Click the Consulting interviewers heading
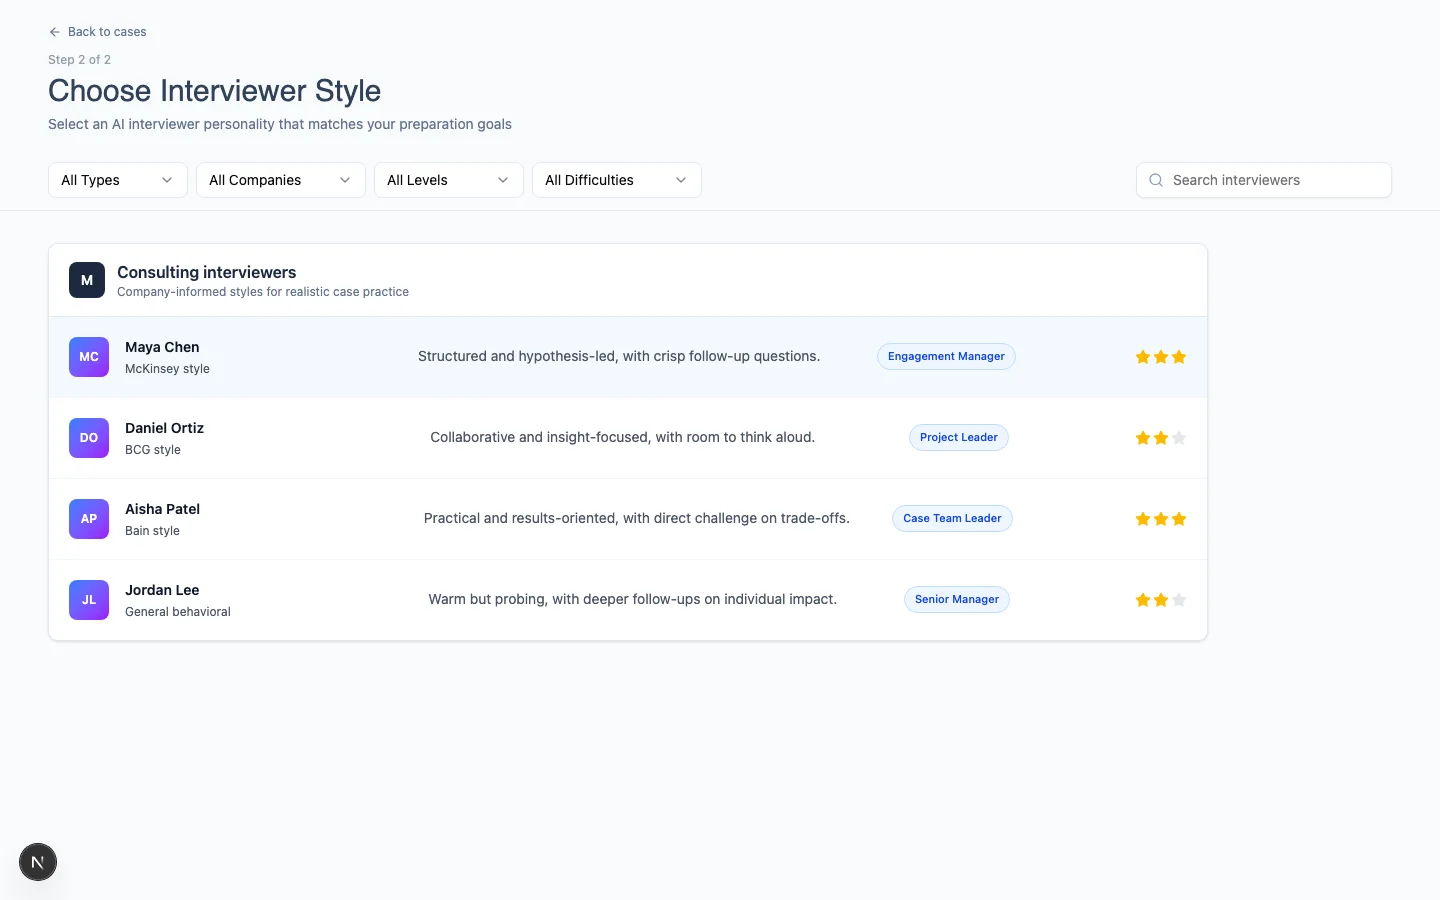Viewport: 1440px width, 900px height. point(207,272)
